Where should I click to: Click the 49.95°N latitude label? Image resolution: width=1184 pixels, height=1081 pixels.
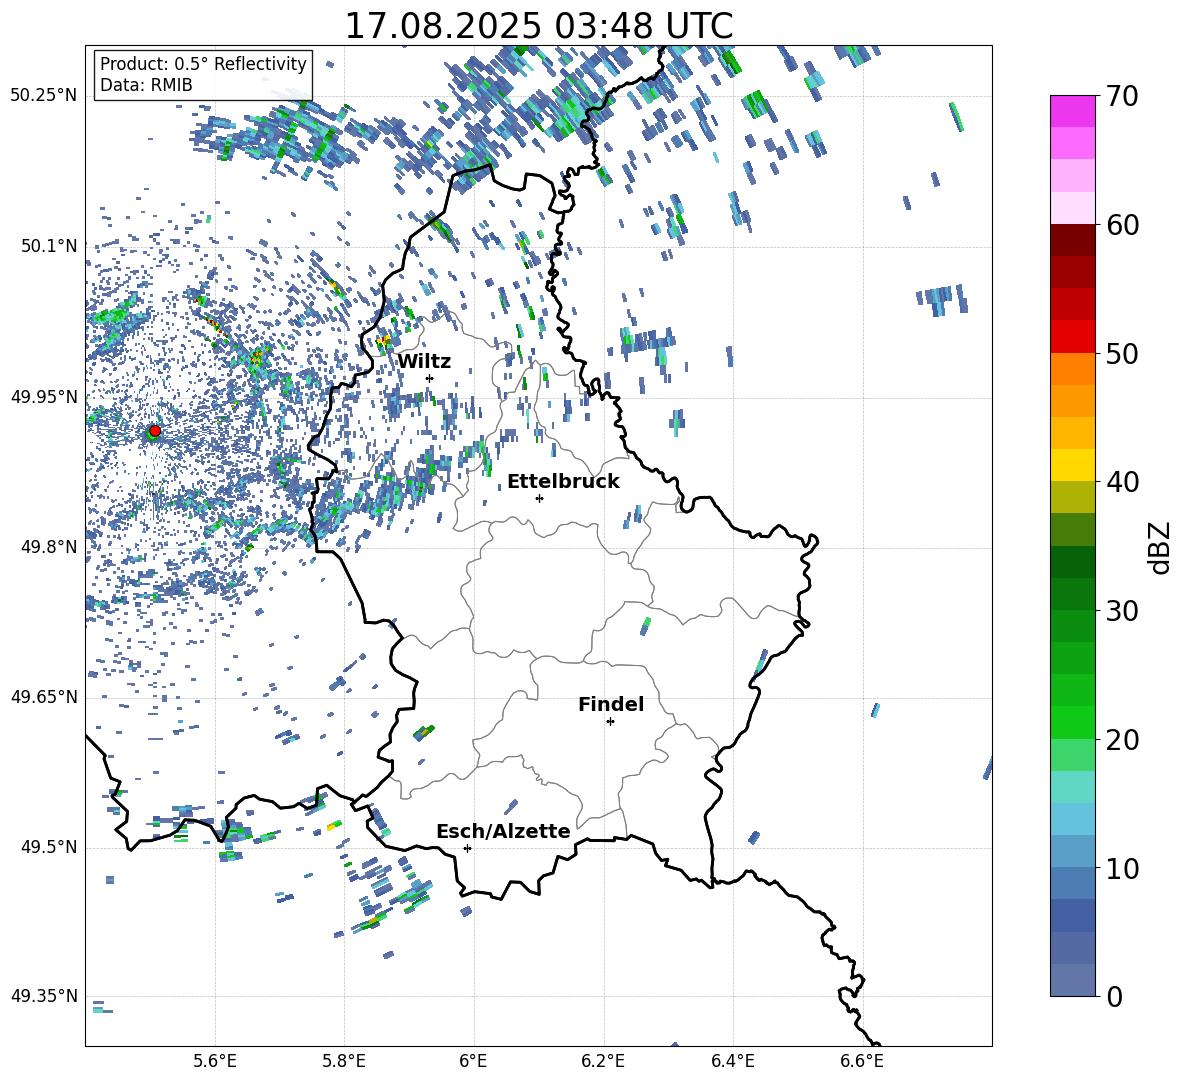click(44, 397)
